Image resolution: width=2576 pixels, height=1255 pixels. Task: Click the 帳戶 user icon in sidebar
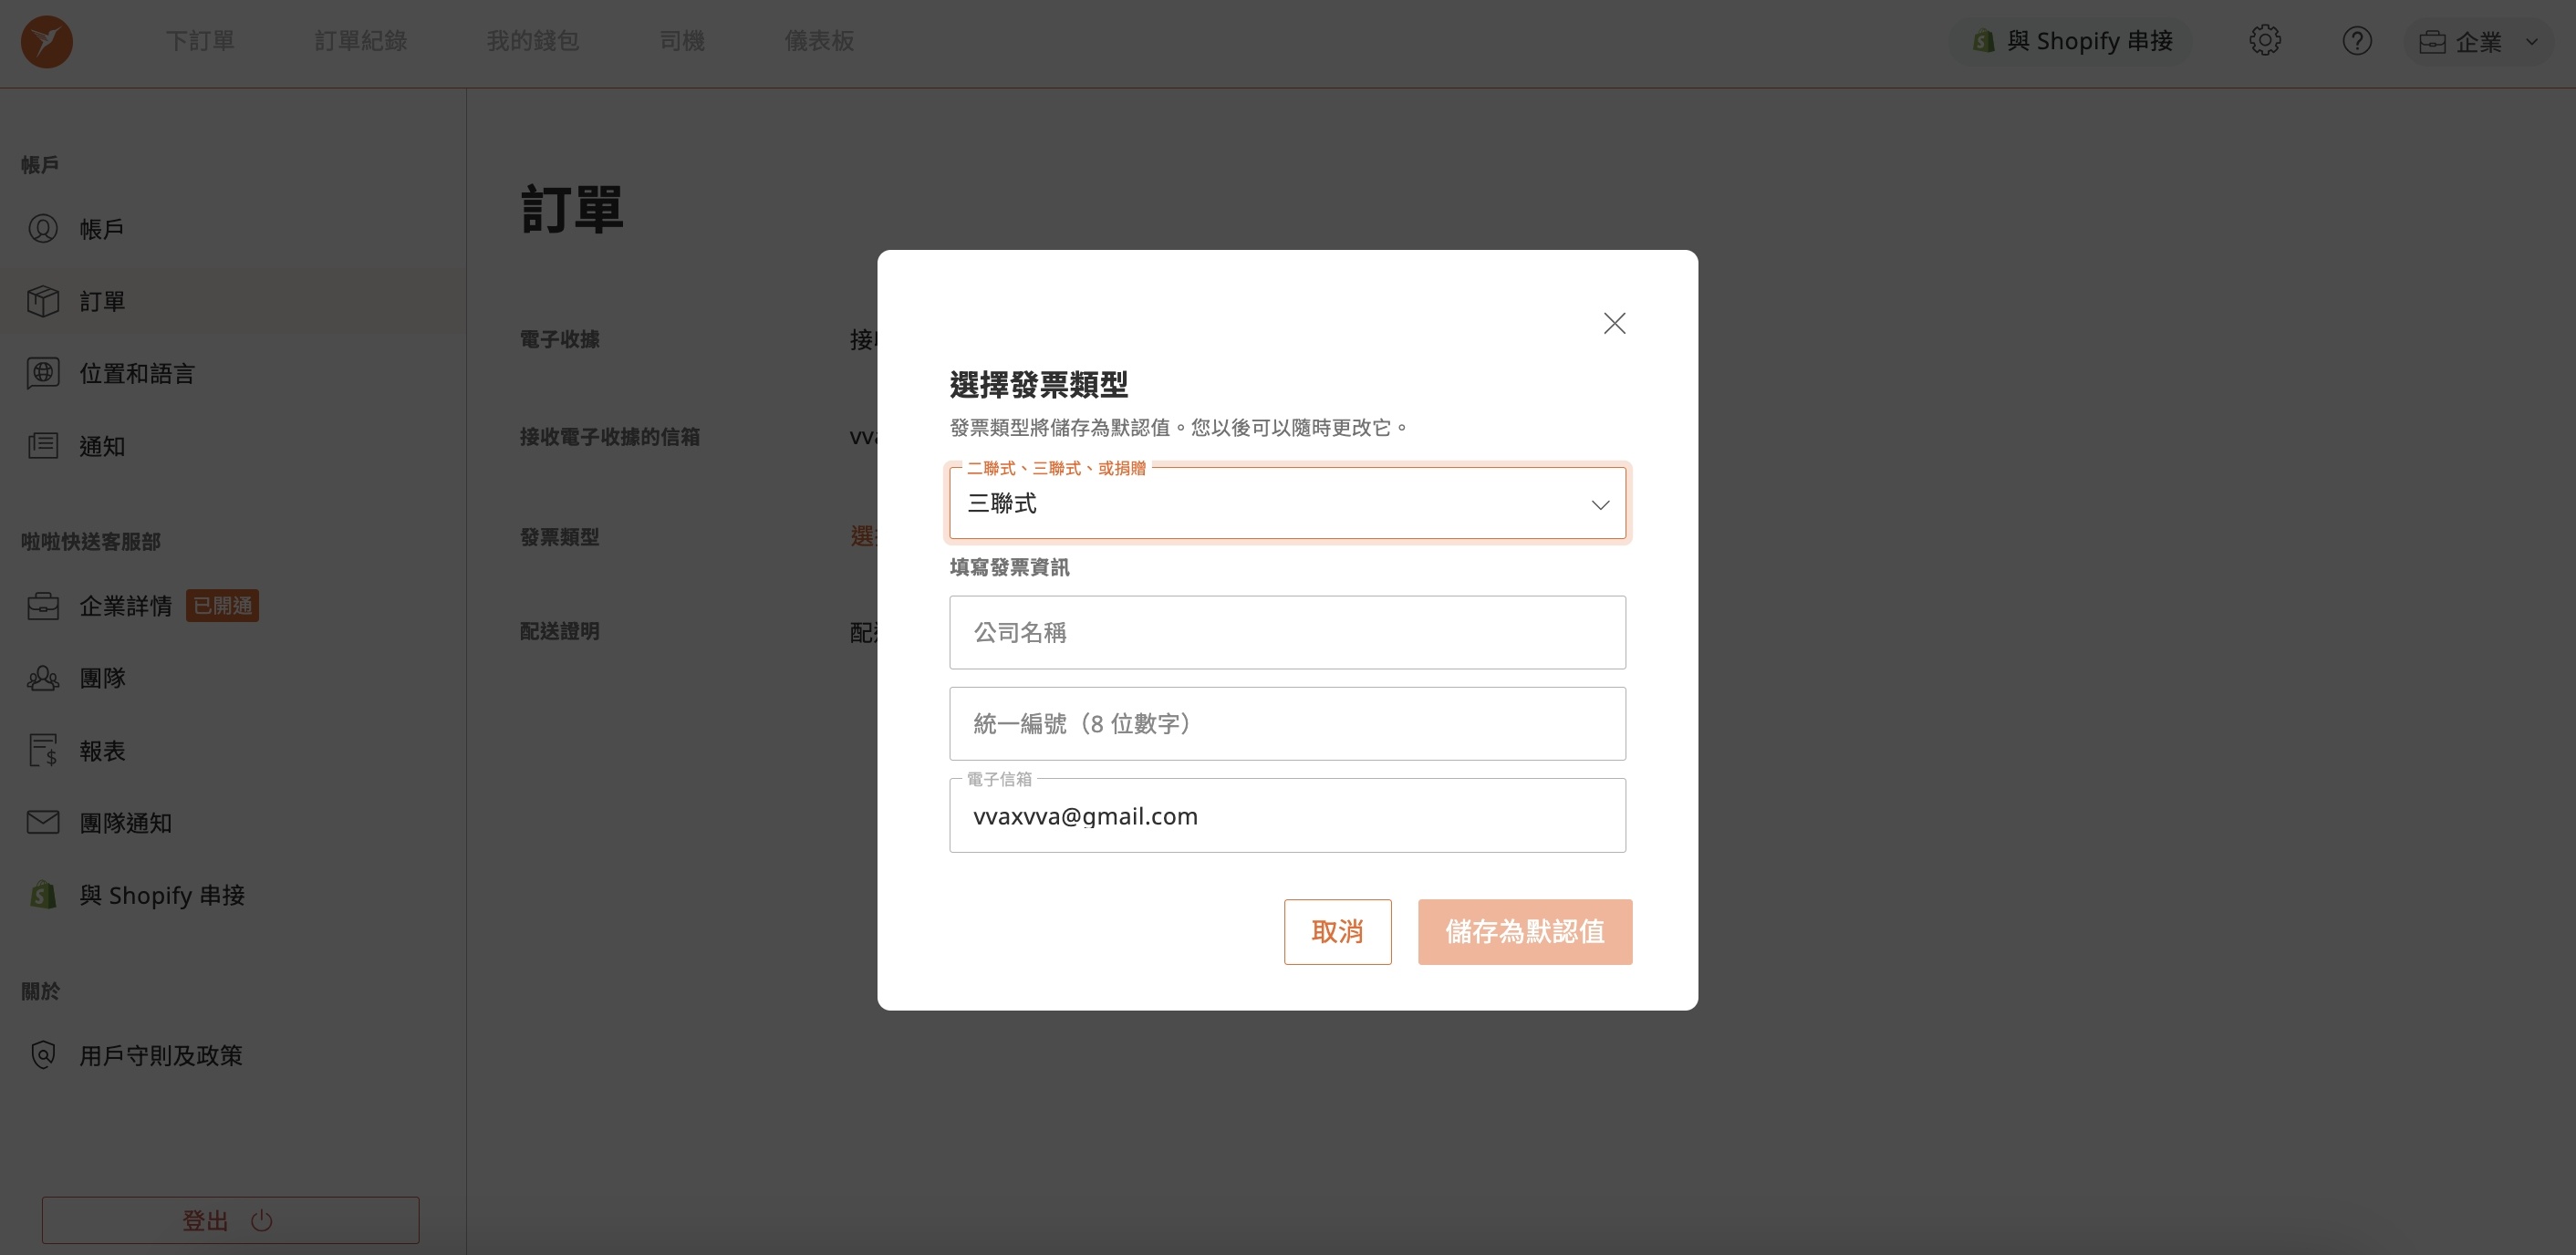(43, 229)
